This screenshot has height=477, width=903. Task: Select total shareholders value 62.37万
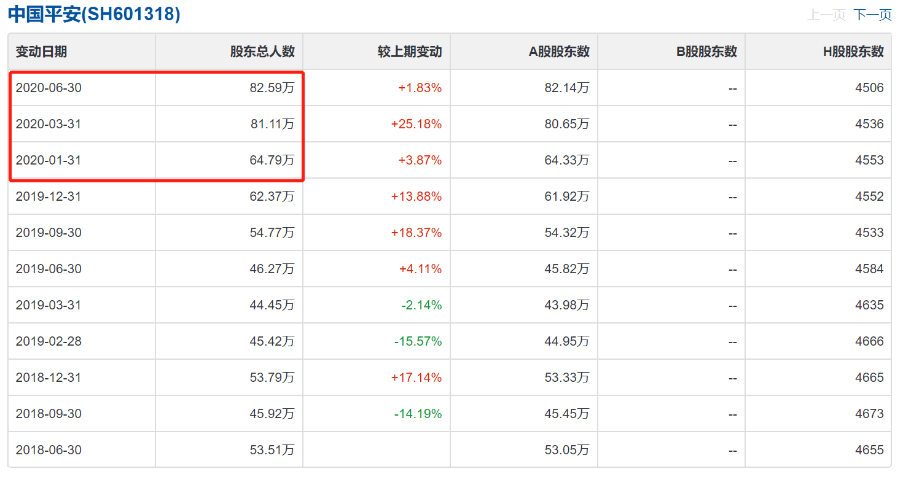pyautogui.click(x=272, y=196)
